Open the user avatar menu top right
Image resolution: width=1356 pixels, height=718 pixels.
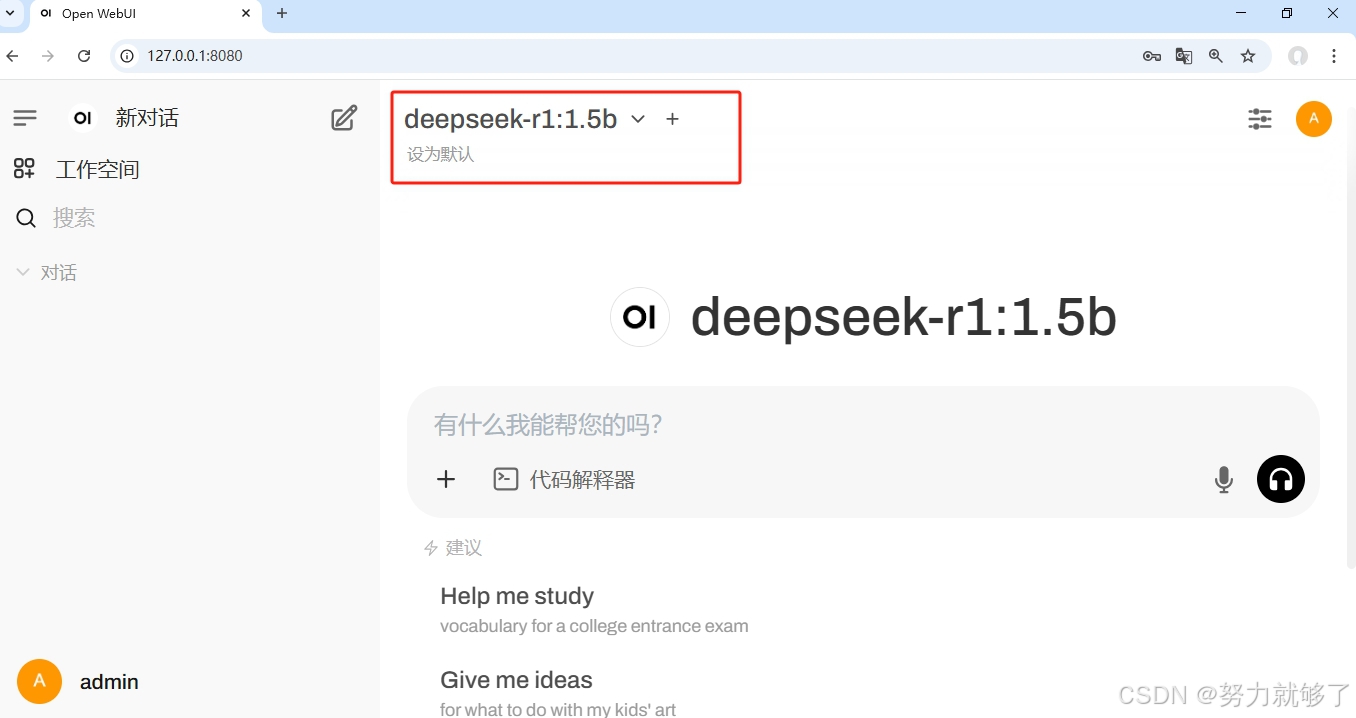click(1314, 119)
